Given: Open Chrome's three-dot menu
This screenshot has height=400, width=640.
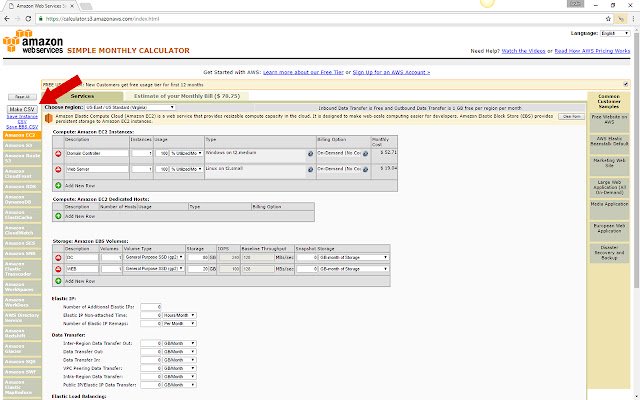Looking at the screenshot, I should (633, 19).
